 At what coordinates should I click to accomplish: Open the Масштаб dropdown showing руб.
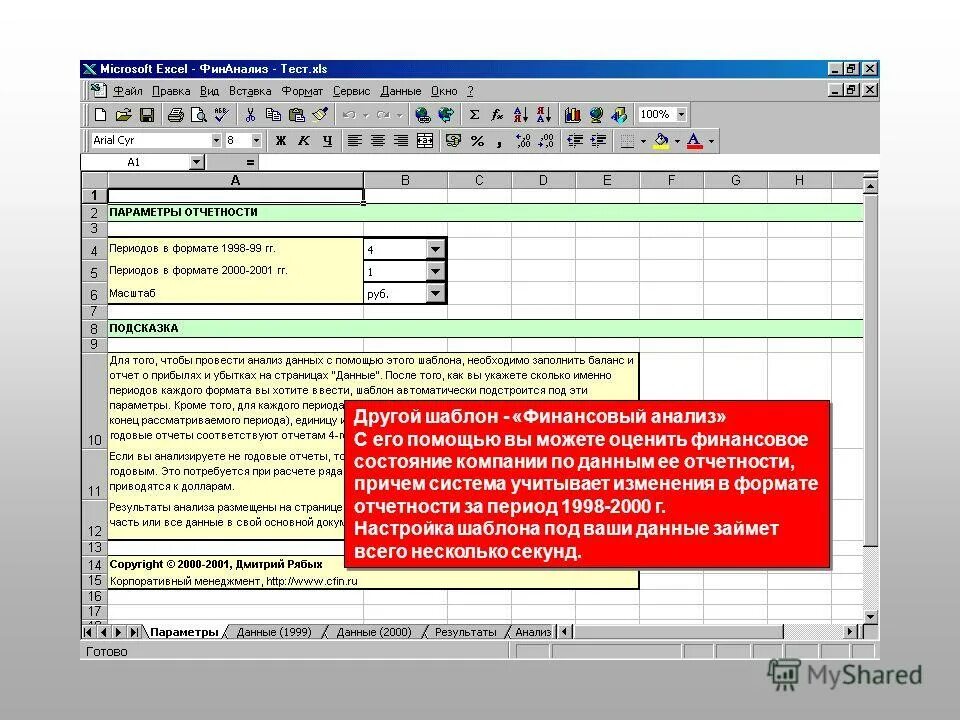tap(435, 293)
